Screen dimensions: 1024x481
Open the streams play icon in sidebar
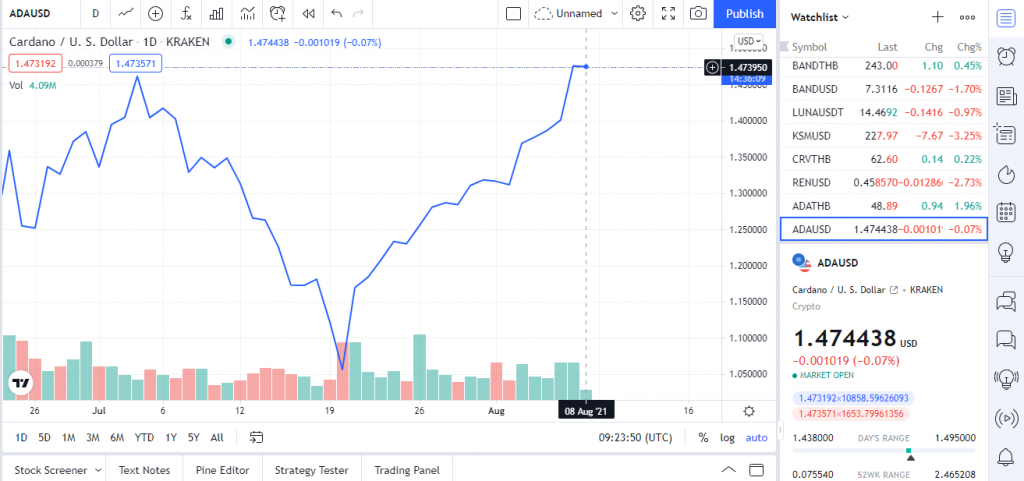coord(1006,417)
